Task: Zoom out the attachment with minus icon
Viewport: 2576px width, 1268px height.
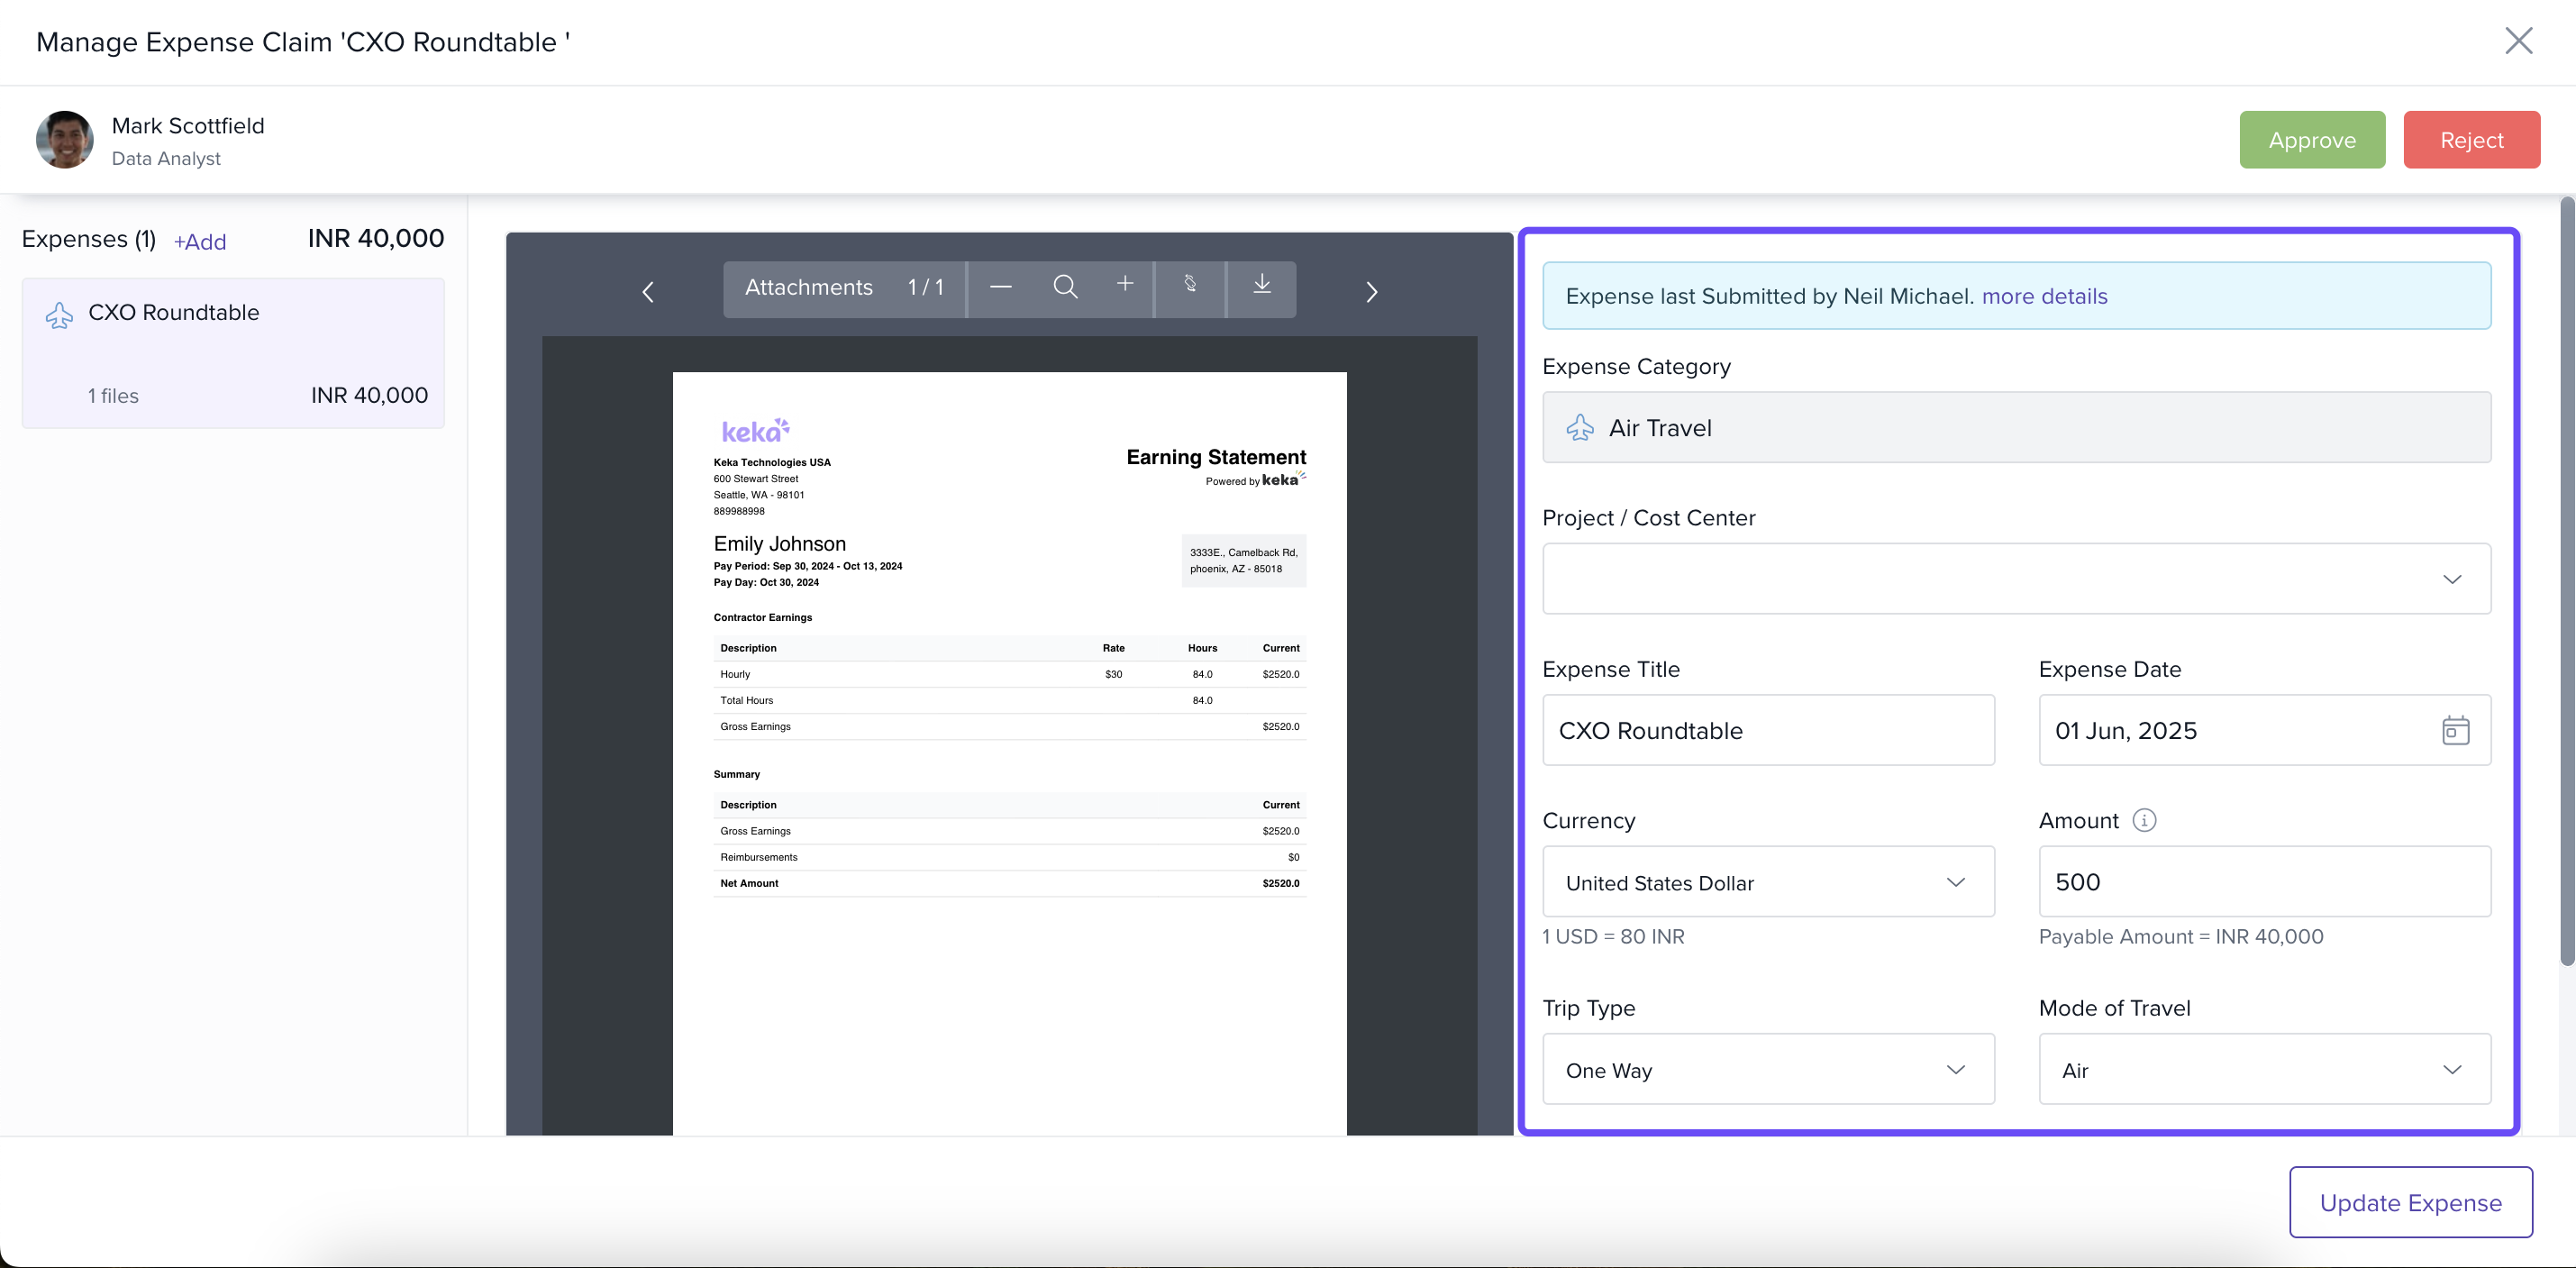Action: pos(1000,288)
